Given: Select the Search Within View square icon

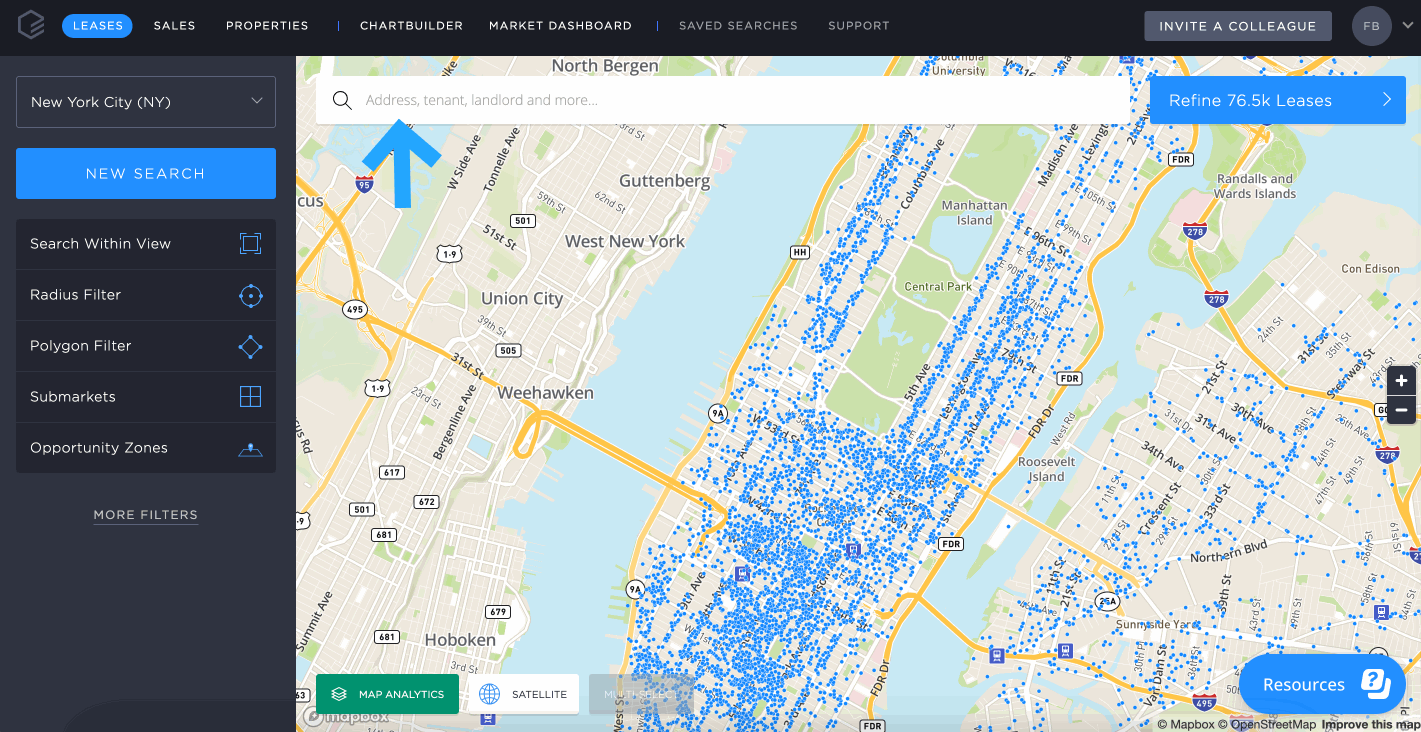Looking at the screenshot, I should click(x=250, y=243).
